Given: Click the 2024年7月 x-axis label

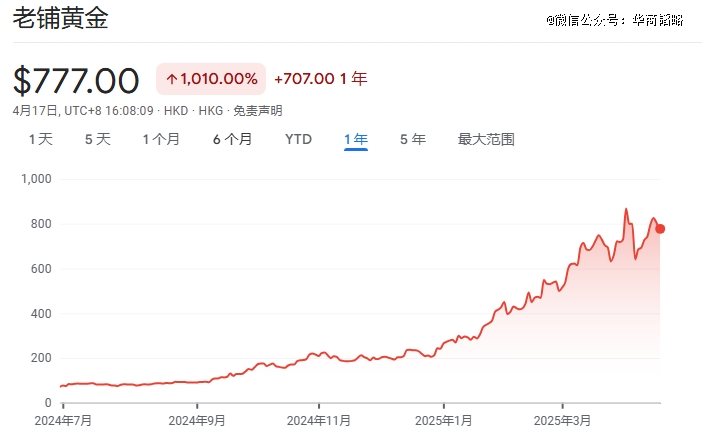Looking at the screenshot, I should pyautogui.click(x=62, y=421).
